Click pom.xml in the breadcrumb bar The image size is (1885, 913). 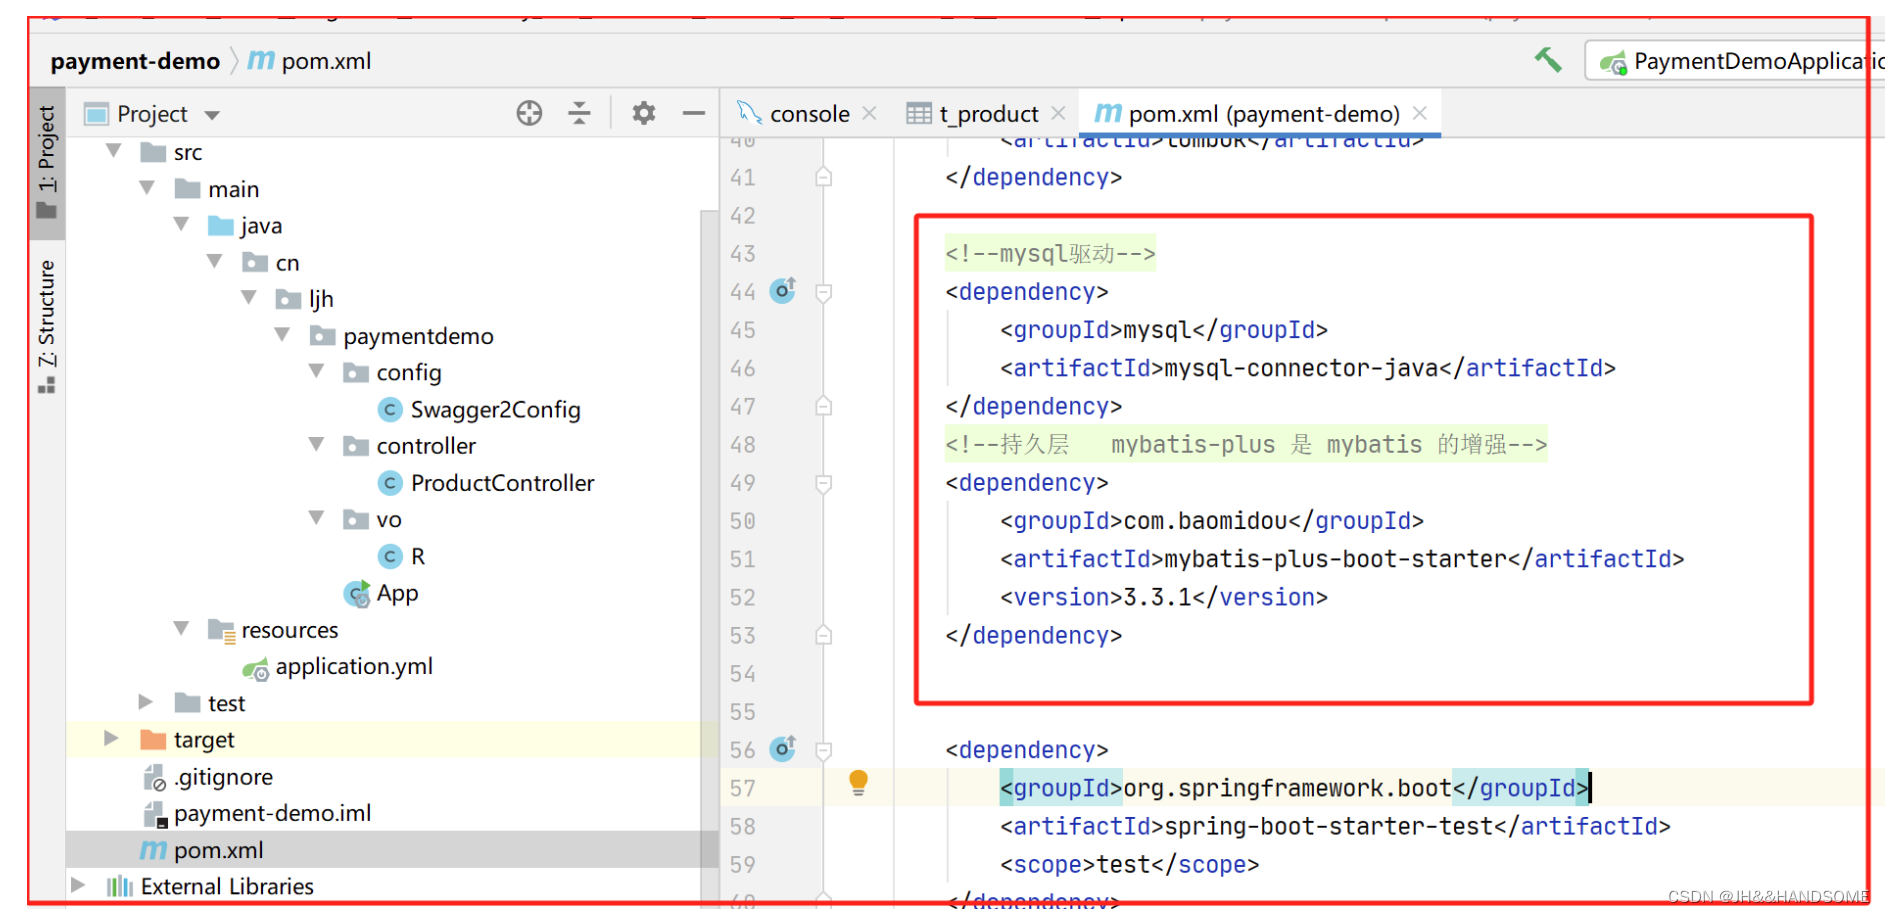(326, 61)
